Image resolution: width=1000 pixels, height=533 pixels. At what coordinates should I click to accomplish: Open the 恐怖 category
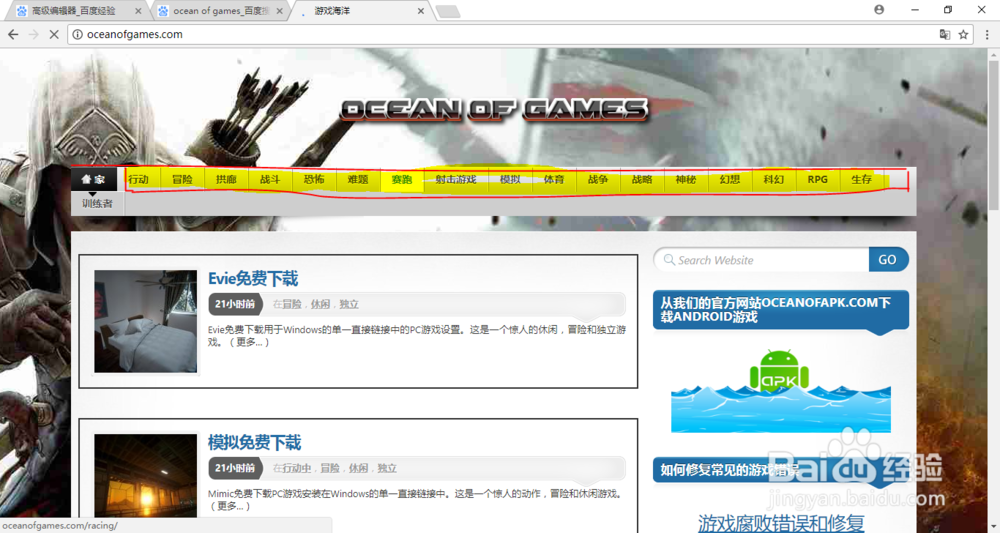tap(314, 180)
